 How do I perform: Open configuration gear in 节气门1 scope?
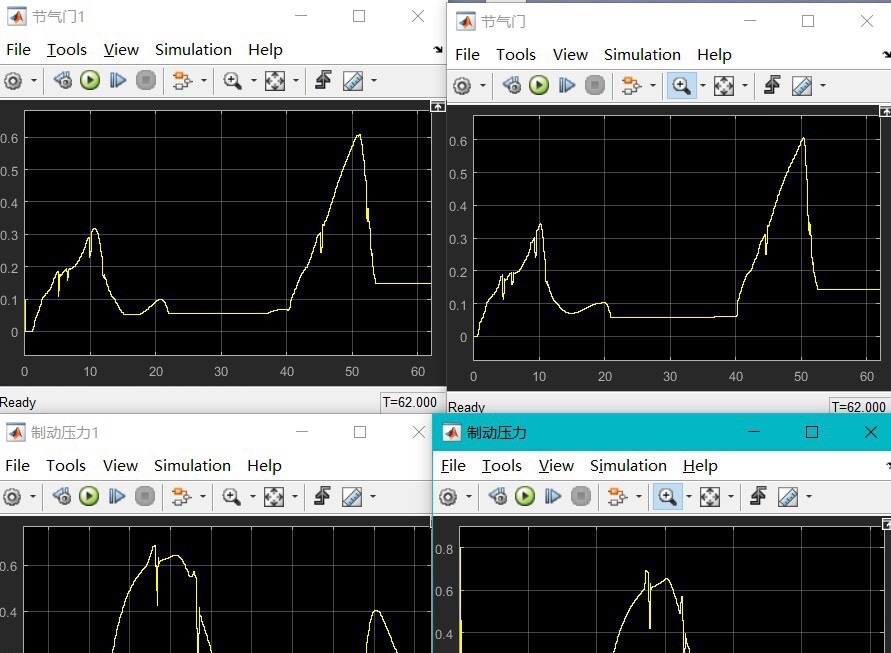13,81
